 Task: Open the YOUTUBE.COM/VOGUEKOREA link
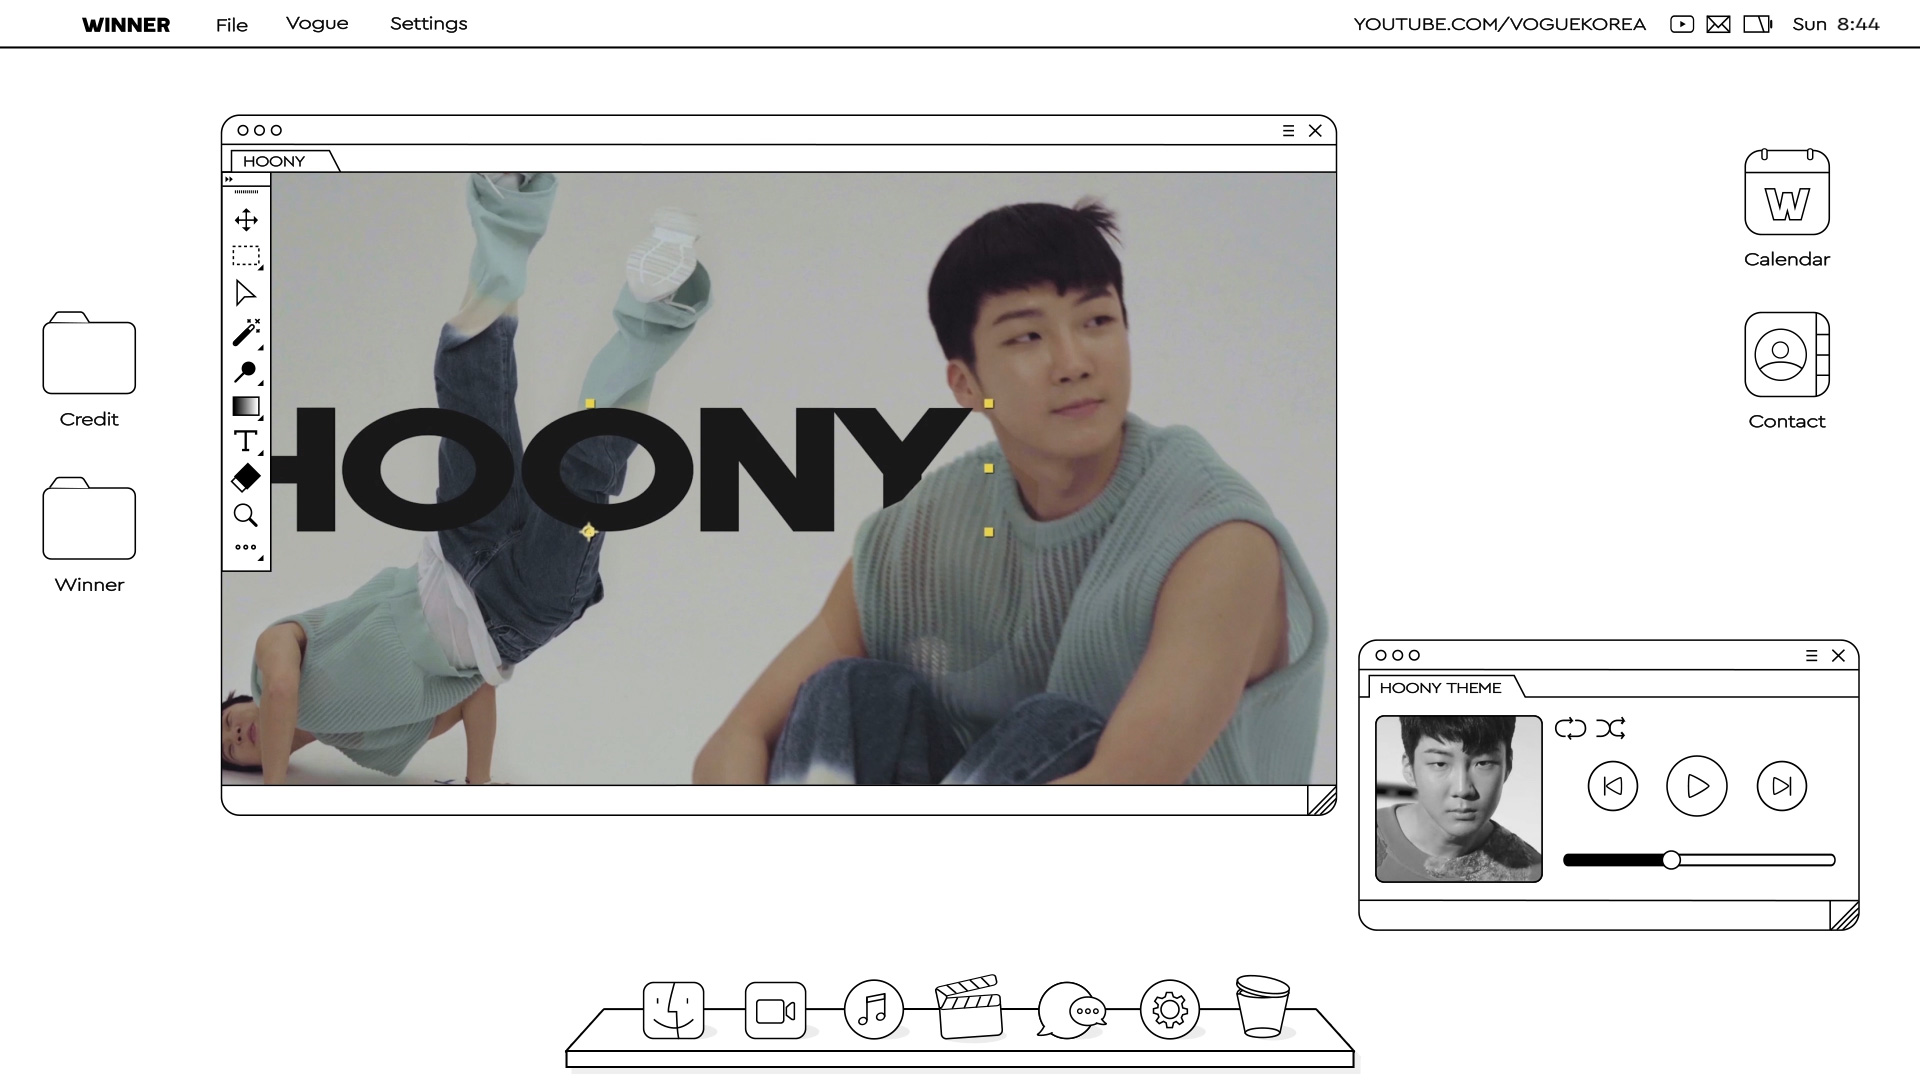click(x=1499, y=24)
